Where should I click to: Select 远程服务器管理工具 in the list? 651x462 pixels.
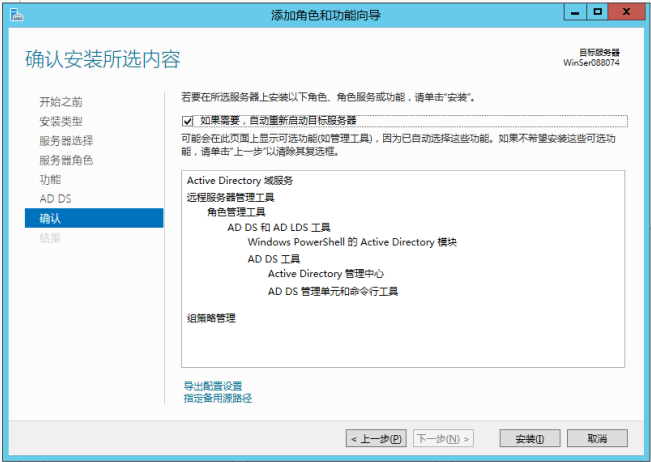[230, 197]
